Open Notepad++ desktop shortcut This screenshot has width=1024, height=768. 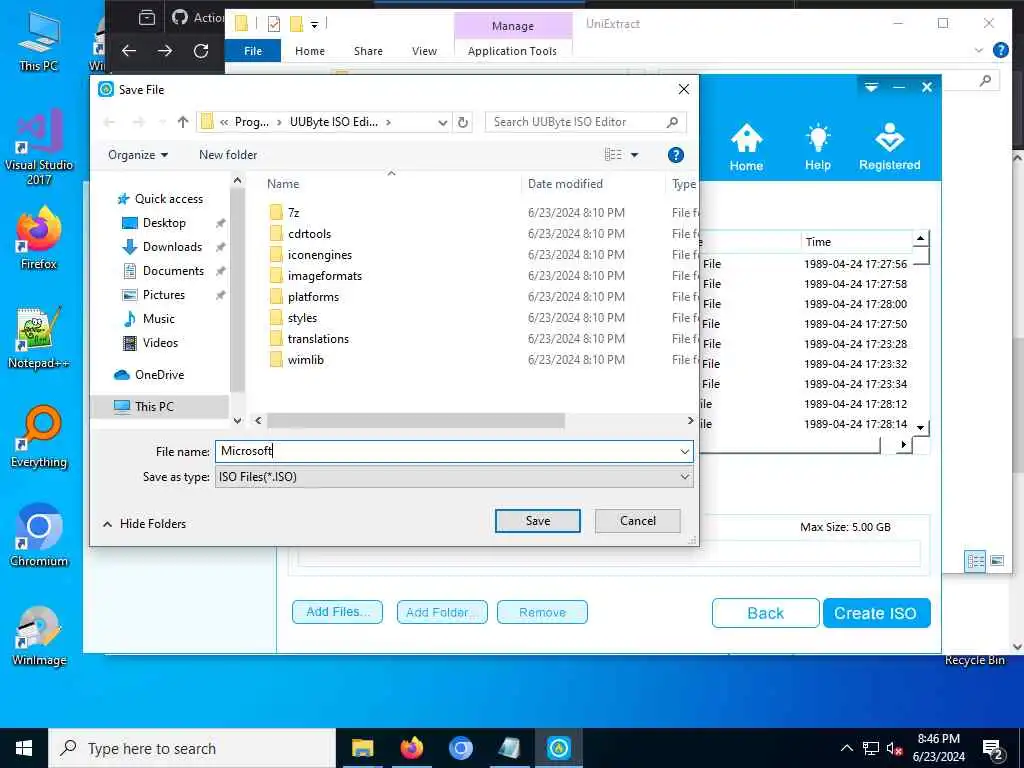(x=39, y=338)
